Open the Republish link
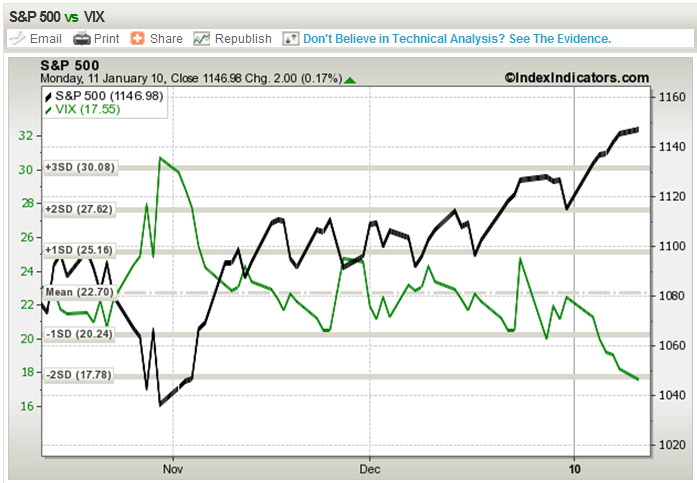This screenshot has width=697, height=483. 243,39
